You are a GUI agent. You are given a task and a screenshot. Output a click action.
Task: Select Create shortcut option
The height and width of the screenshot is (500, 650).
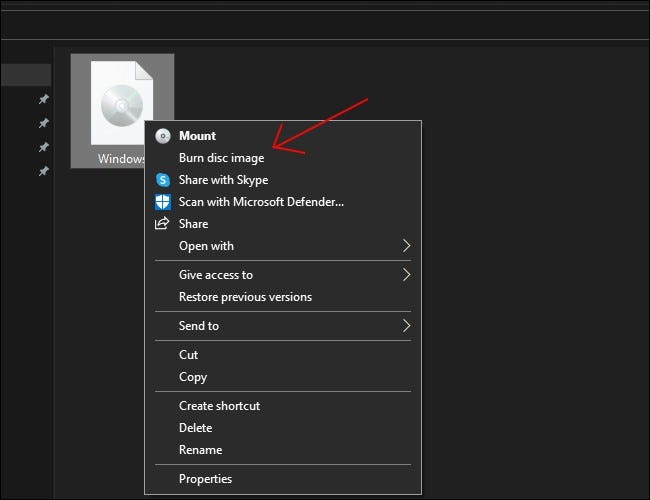pyautogui.click(x=219, y=406)
